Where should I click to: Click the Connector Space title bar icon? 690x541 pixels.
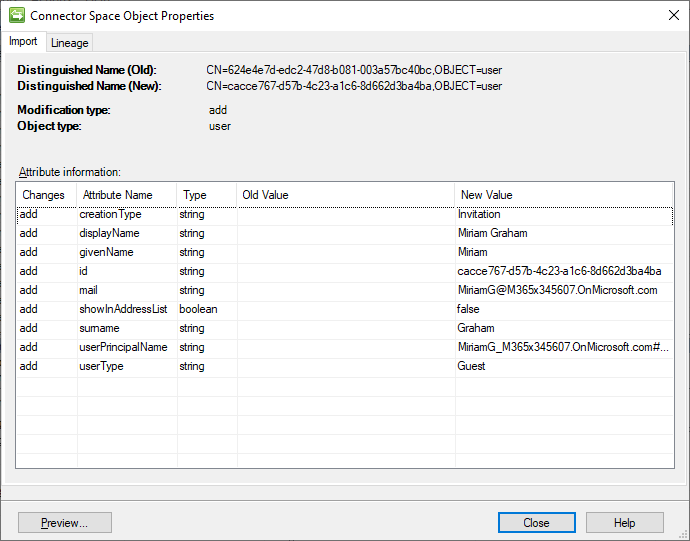tap(15, 16)
